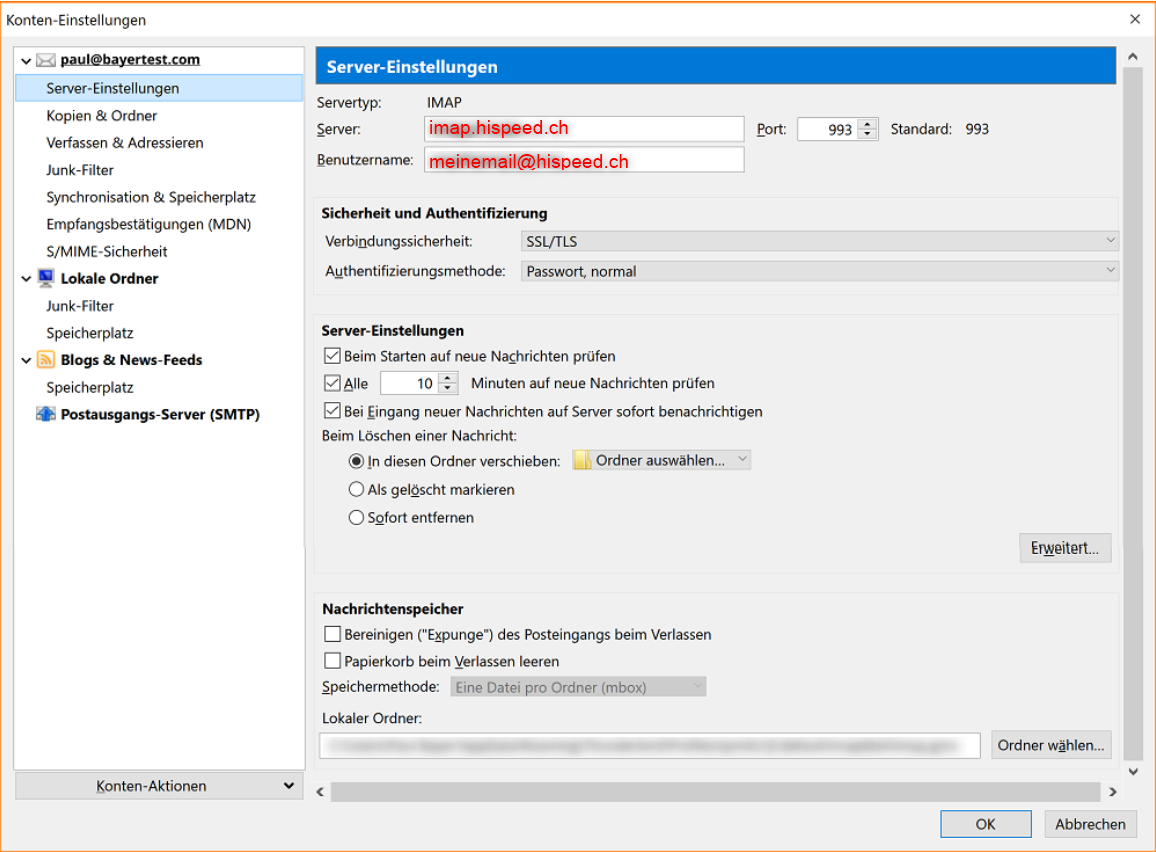Collapse the paul@bayertest.com account tree
This screenshot has height=852, width=1156.
(26, 61)
